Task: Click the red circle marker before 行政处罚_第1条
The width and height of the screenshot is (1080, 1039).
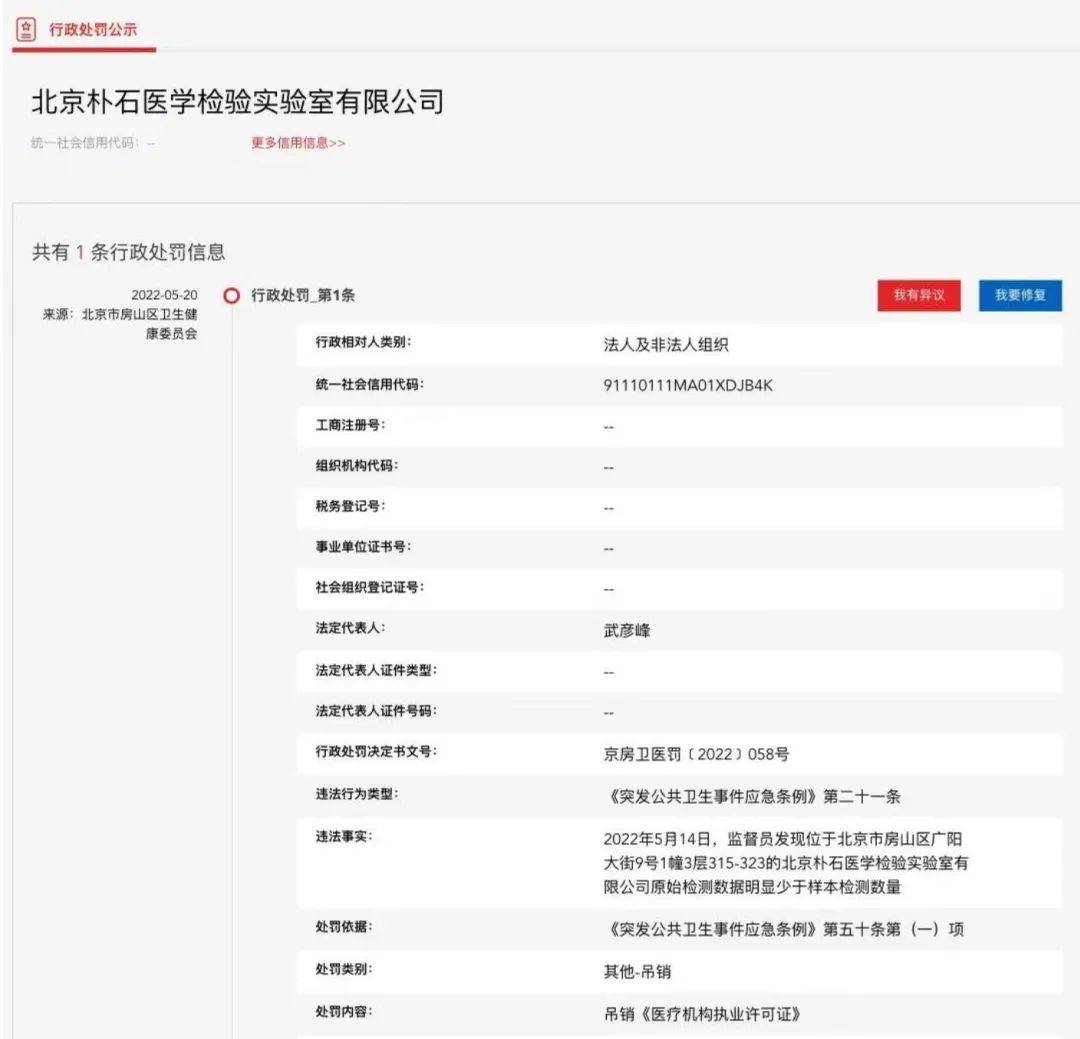Action: [x=231, y=295]
